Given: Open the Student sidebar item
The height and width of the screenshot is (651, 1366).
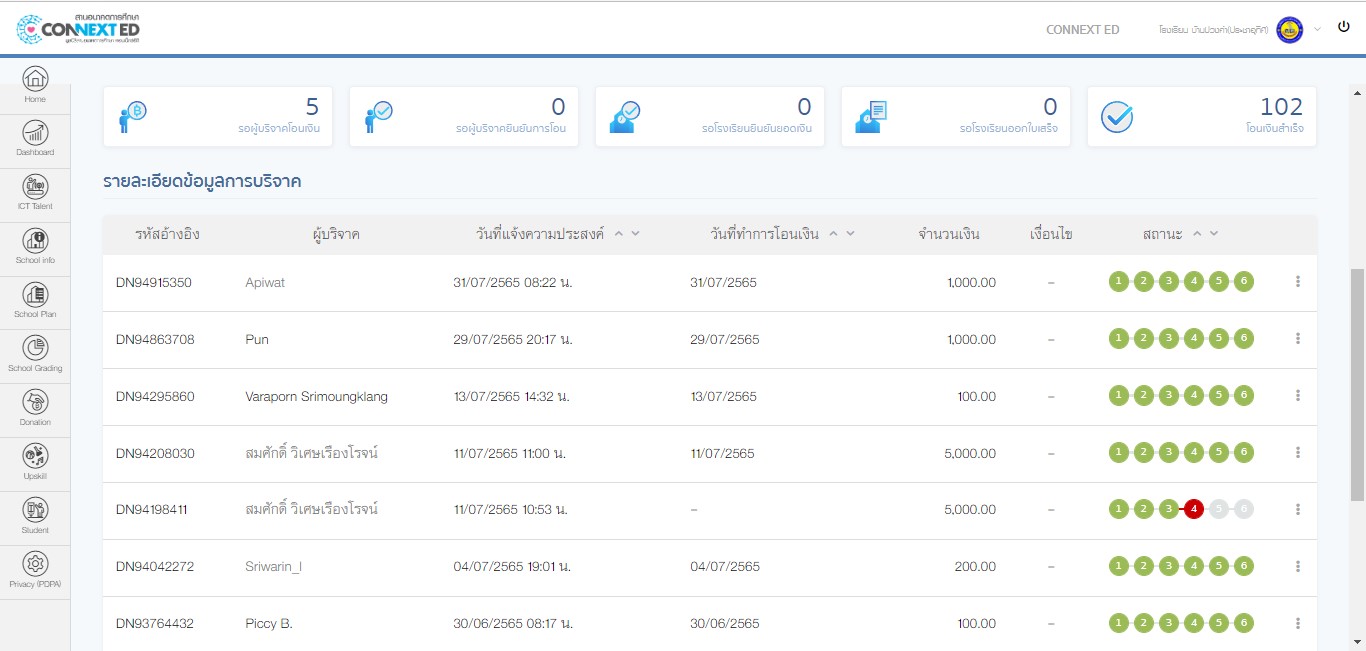Looking at the screenshot, I should pos(35,516).
